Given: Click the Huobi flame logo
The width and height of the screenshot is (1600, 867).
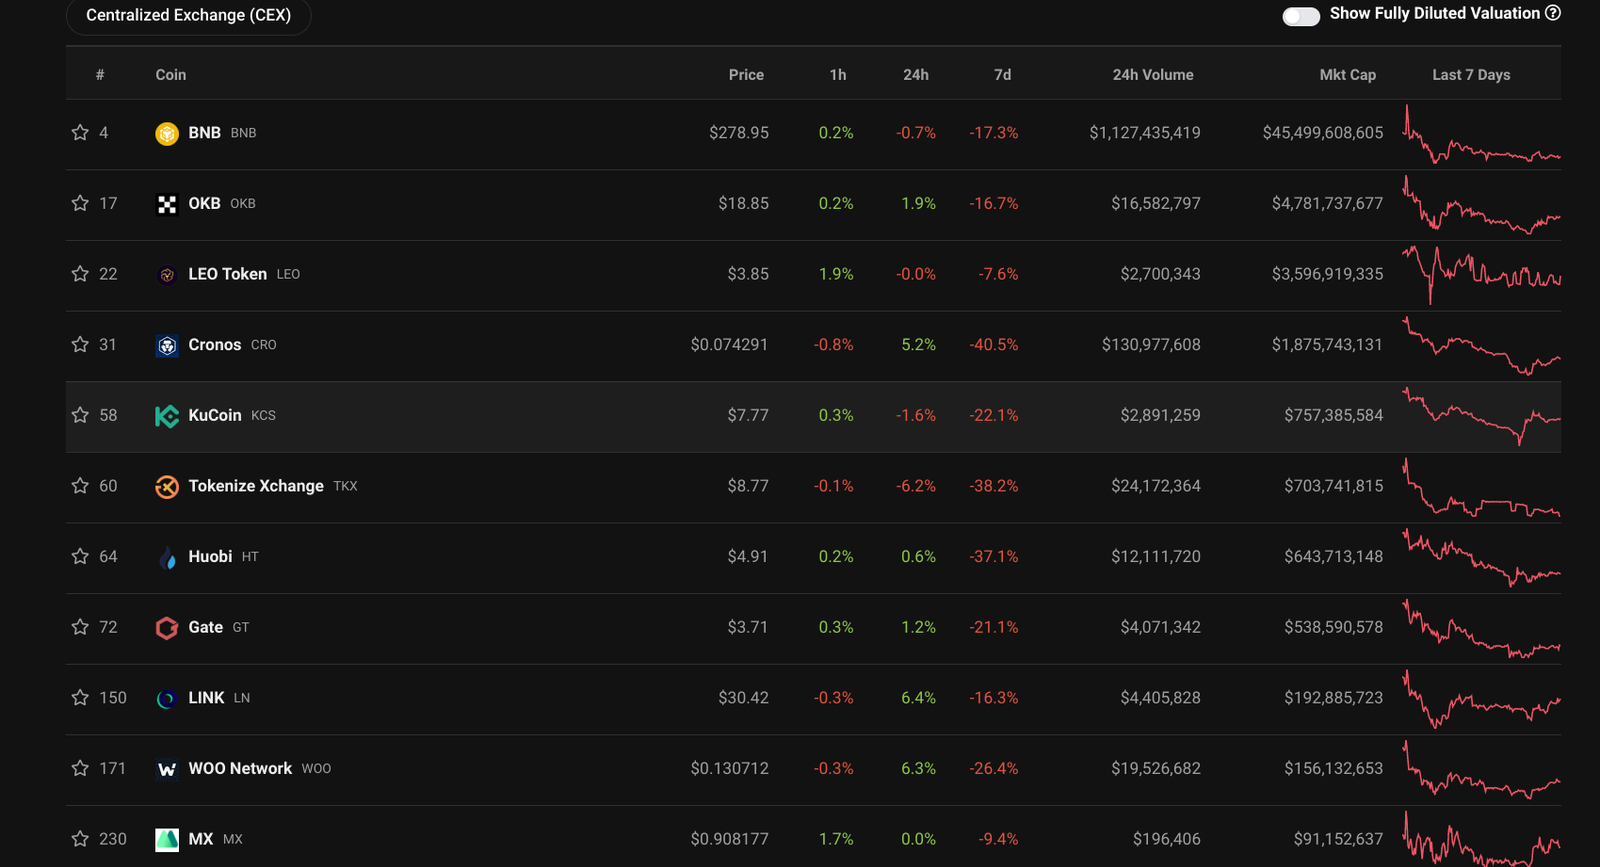Looking at the screenshot, I should 167,557.
